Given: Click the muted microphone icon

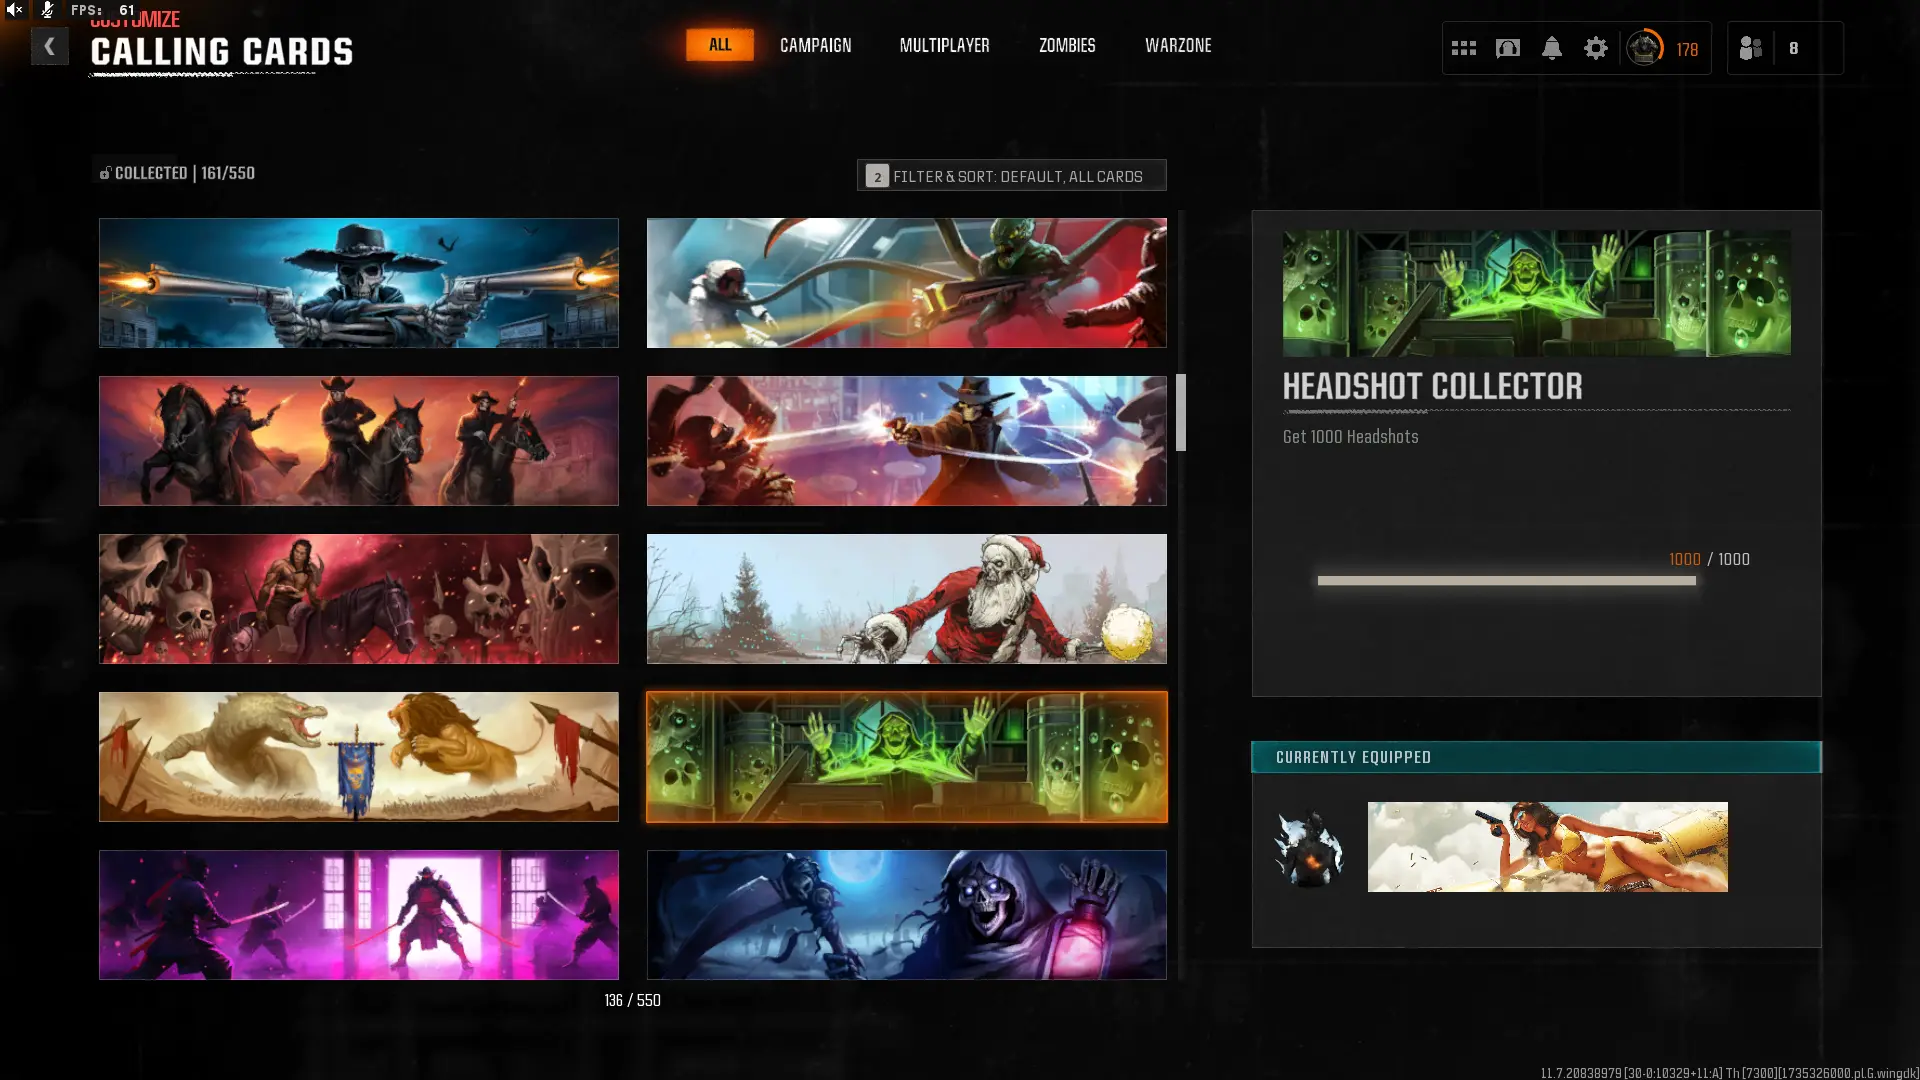Looking at the screenshot, I should (47, 10).
